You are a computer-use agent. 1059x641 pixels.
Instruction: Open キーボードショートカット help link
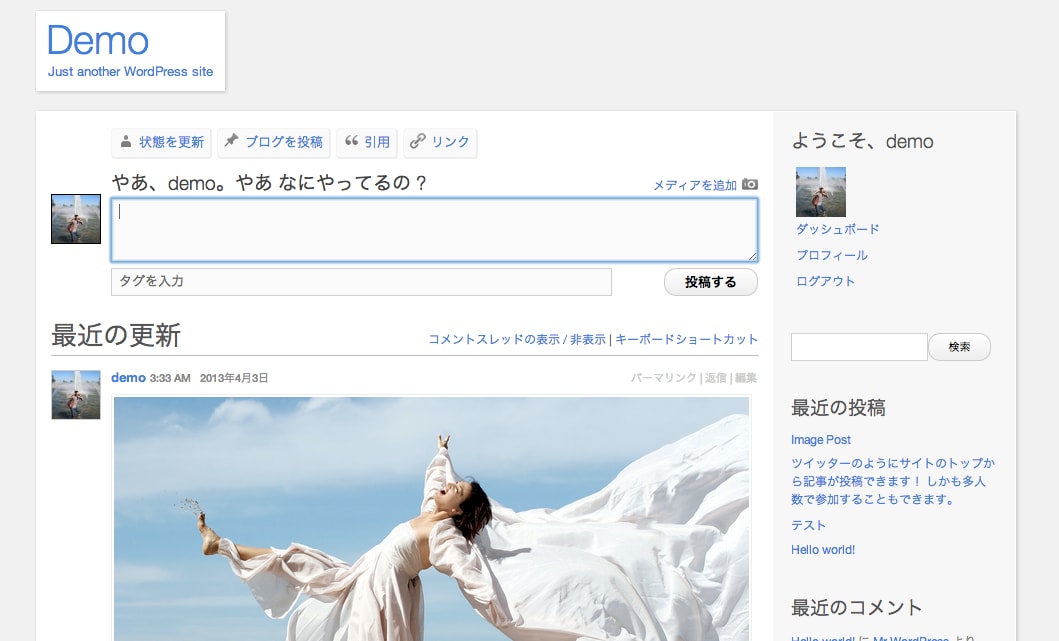[686, 339]
